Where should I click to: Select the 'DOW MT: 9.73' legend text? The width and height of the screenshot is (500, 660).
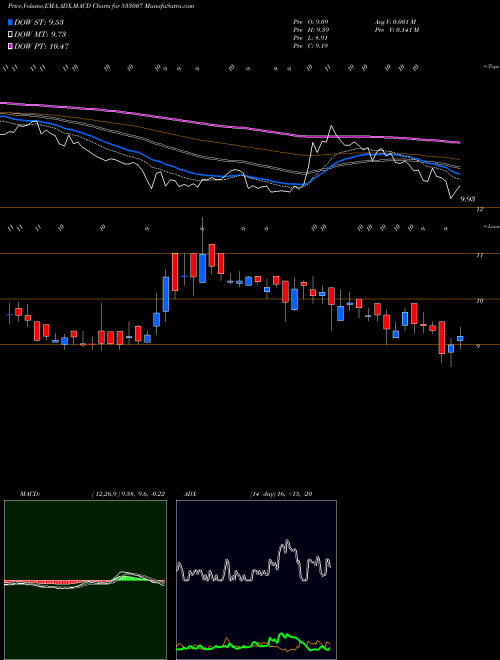pos(40,35)
